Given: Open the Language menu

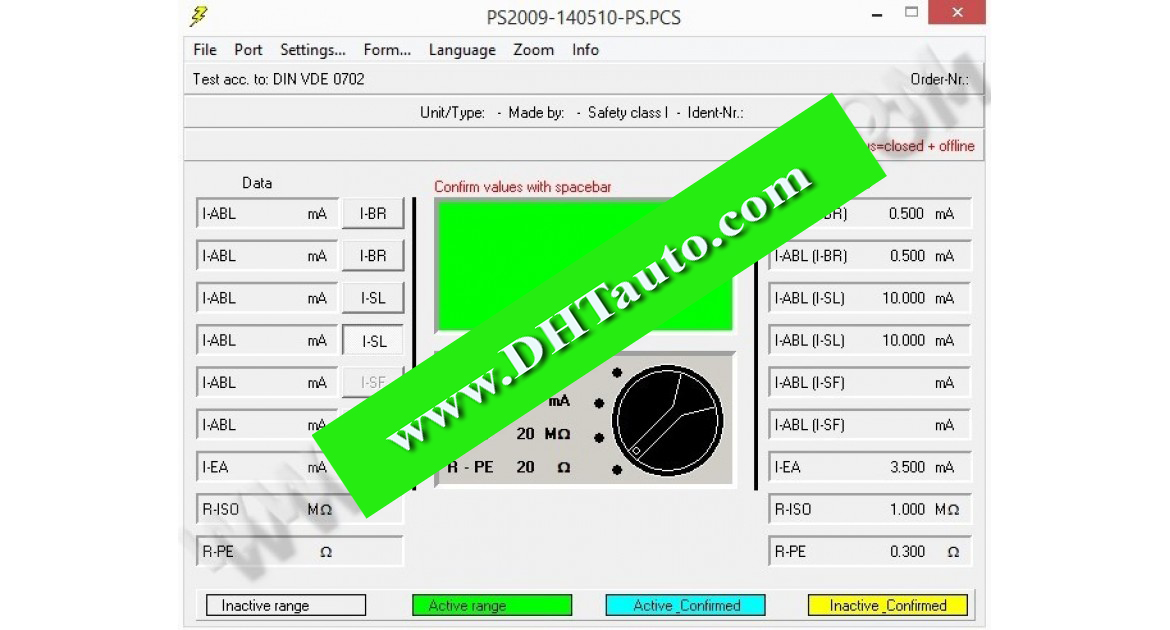Looking at the screenshot, I should (x=462, y=49).
